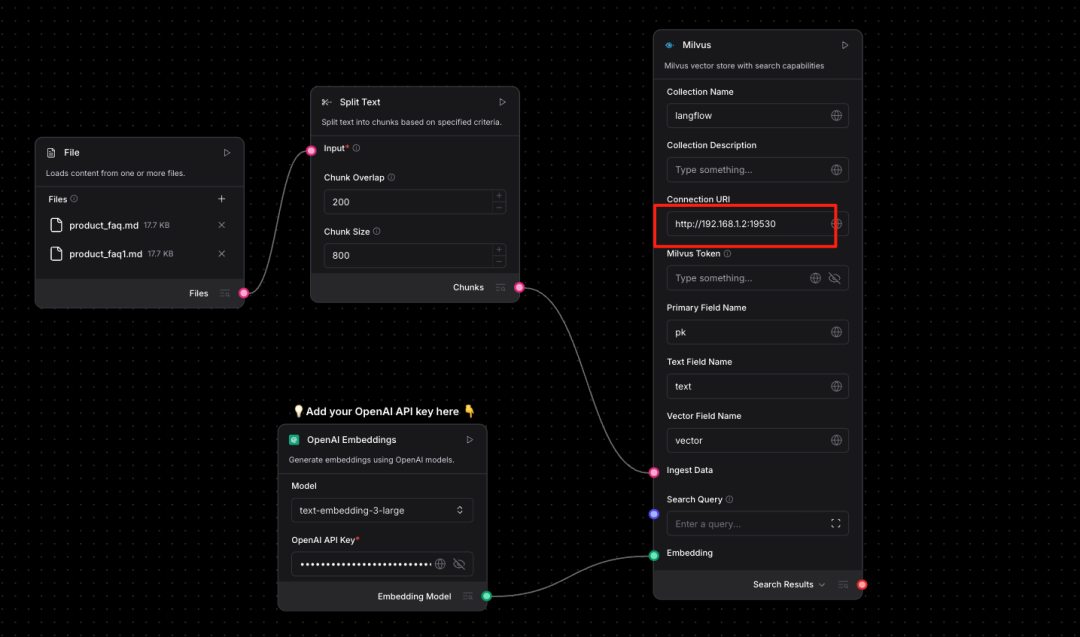Inspect the Files output icon
Image resolution: width=1080 pixels, height=637 pixels.
point(225,293)
